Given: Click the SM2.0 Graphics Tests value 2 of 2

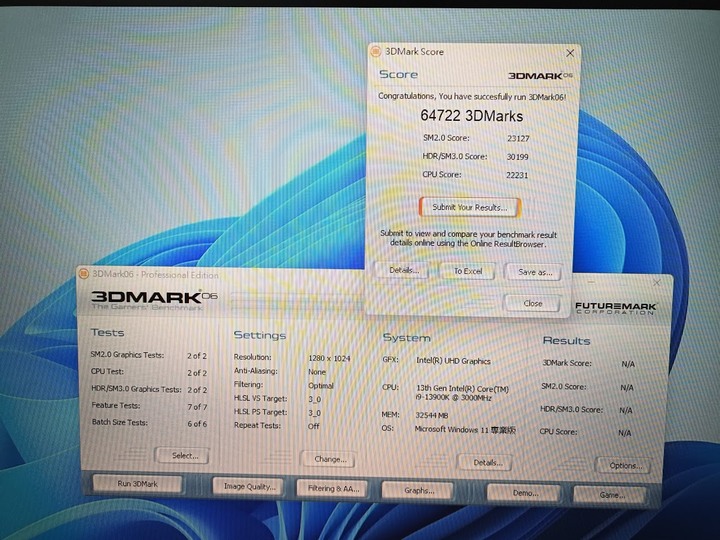Looking at the screenshot, I should pos(197,356).
